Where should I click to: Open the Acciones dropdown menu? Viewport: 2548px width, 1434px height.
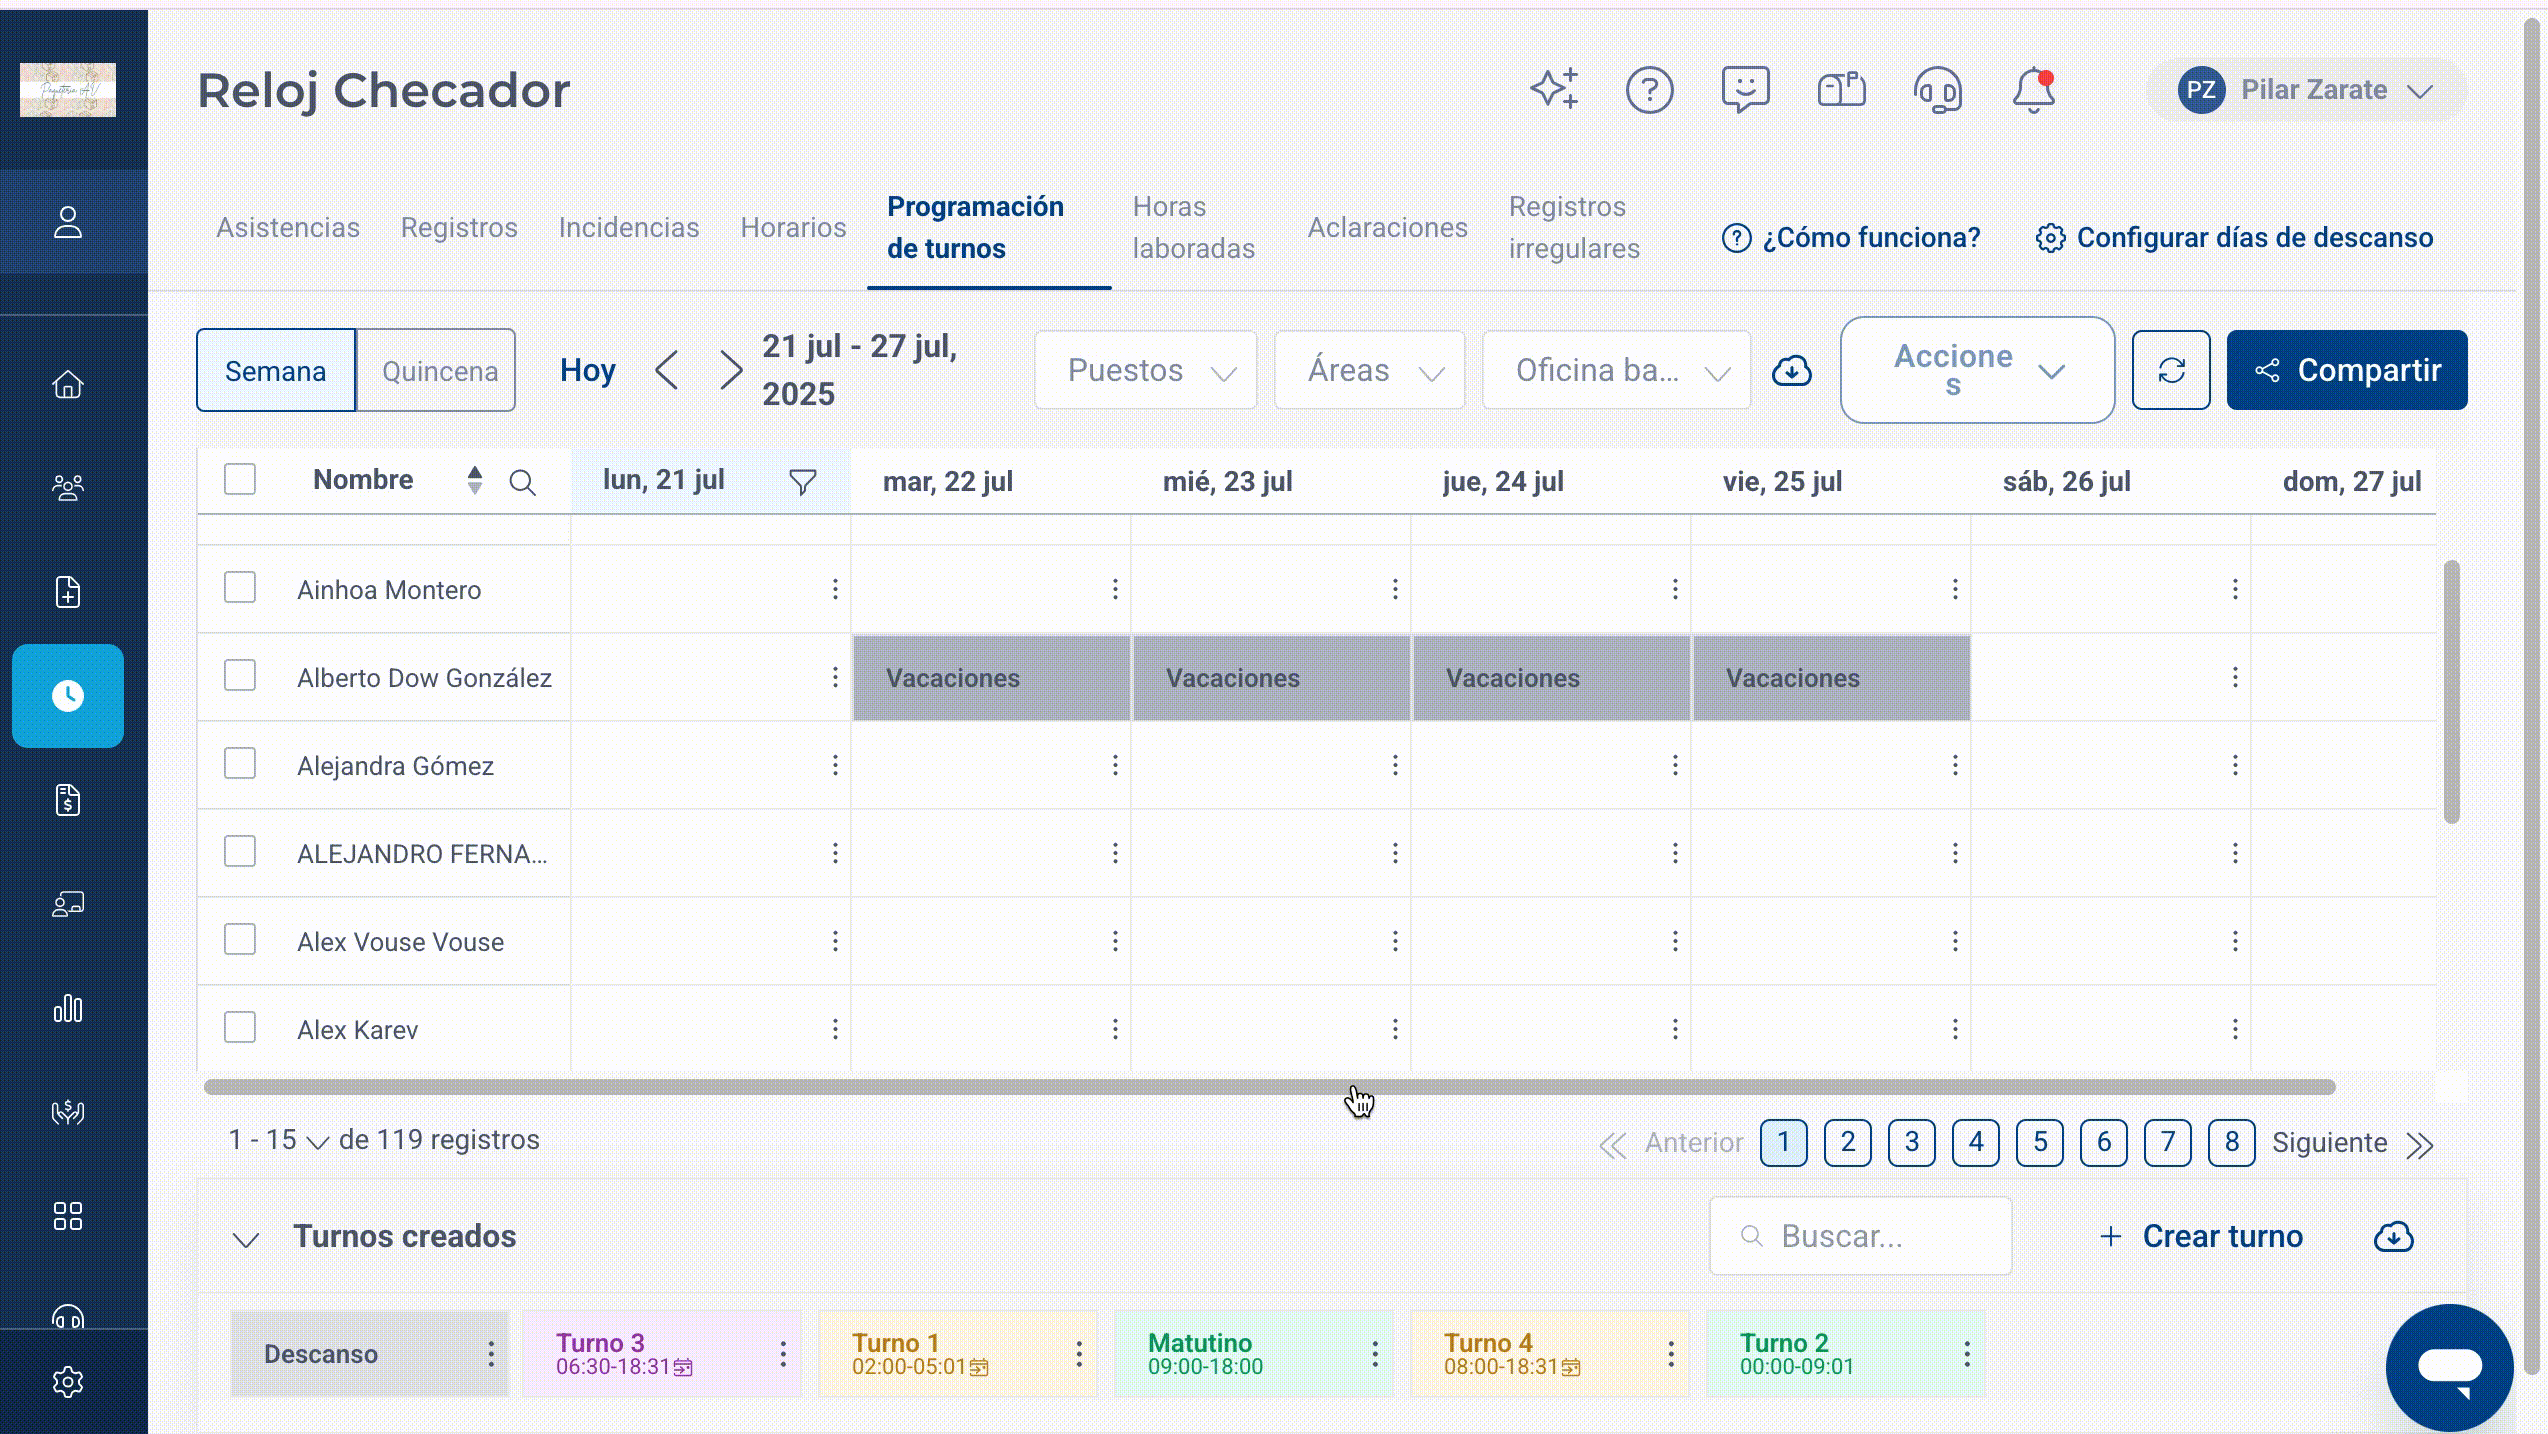click(x=1977, y=370)
